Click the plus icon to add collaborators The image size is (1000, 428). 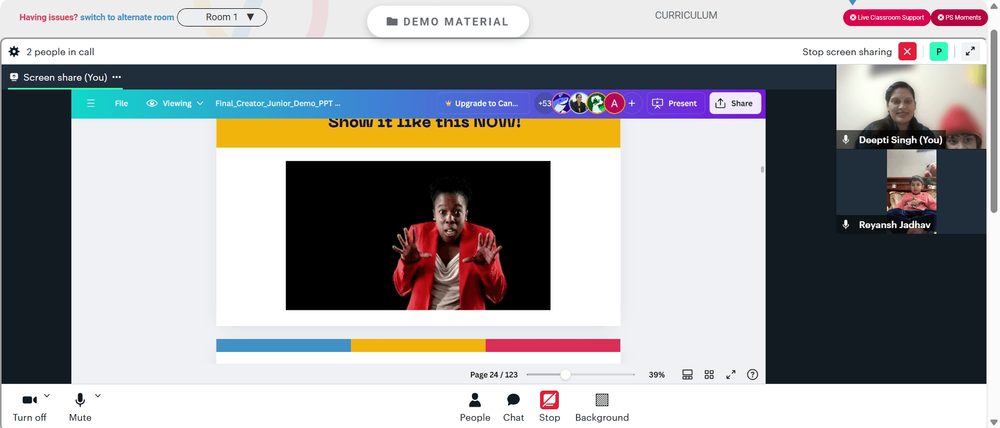[x=631, y=103]
